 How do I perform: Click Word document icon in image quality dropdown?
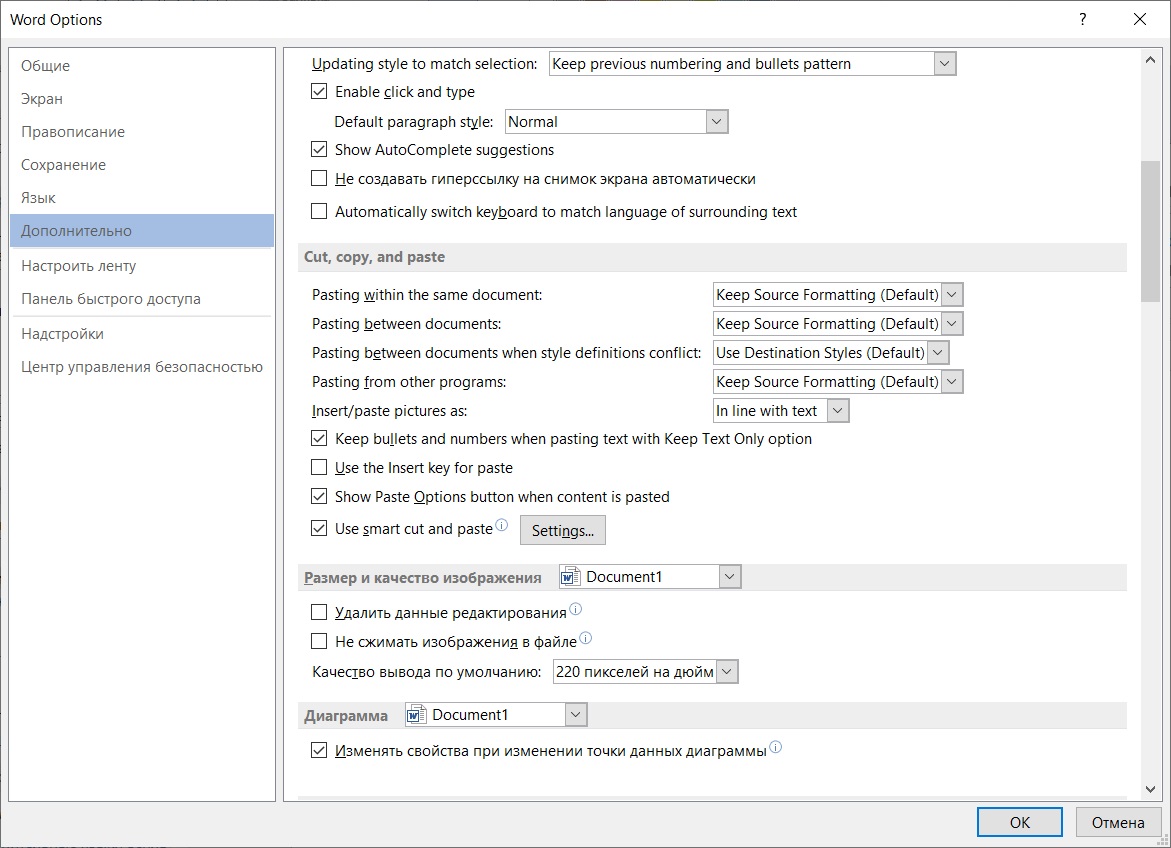(571, 577)
